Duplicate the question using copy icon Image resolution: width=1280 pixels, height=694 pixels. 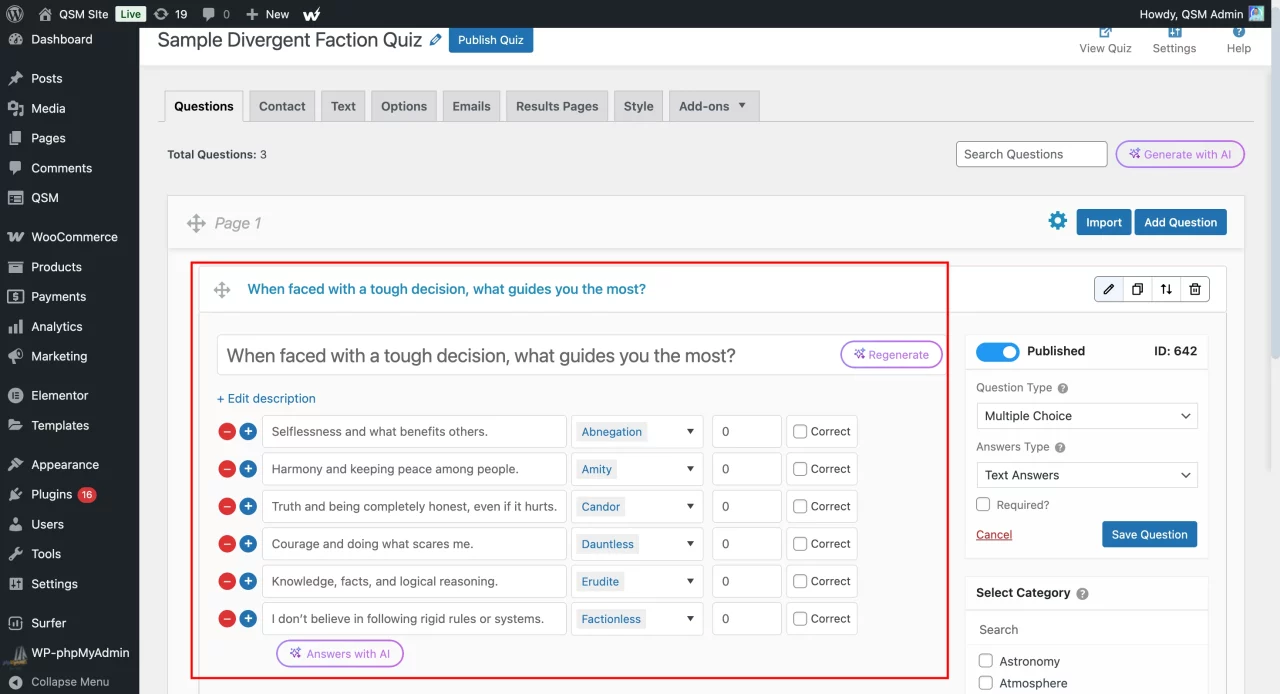point(1137,289)
